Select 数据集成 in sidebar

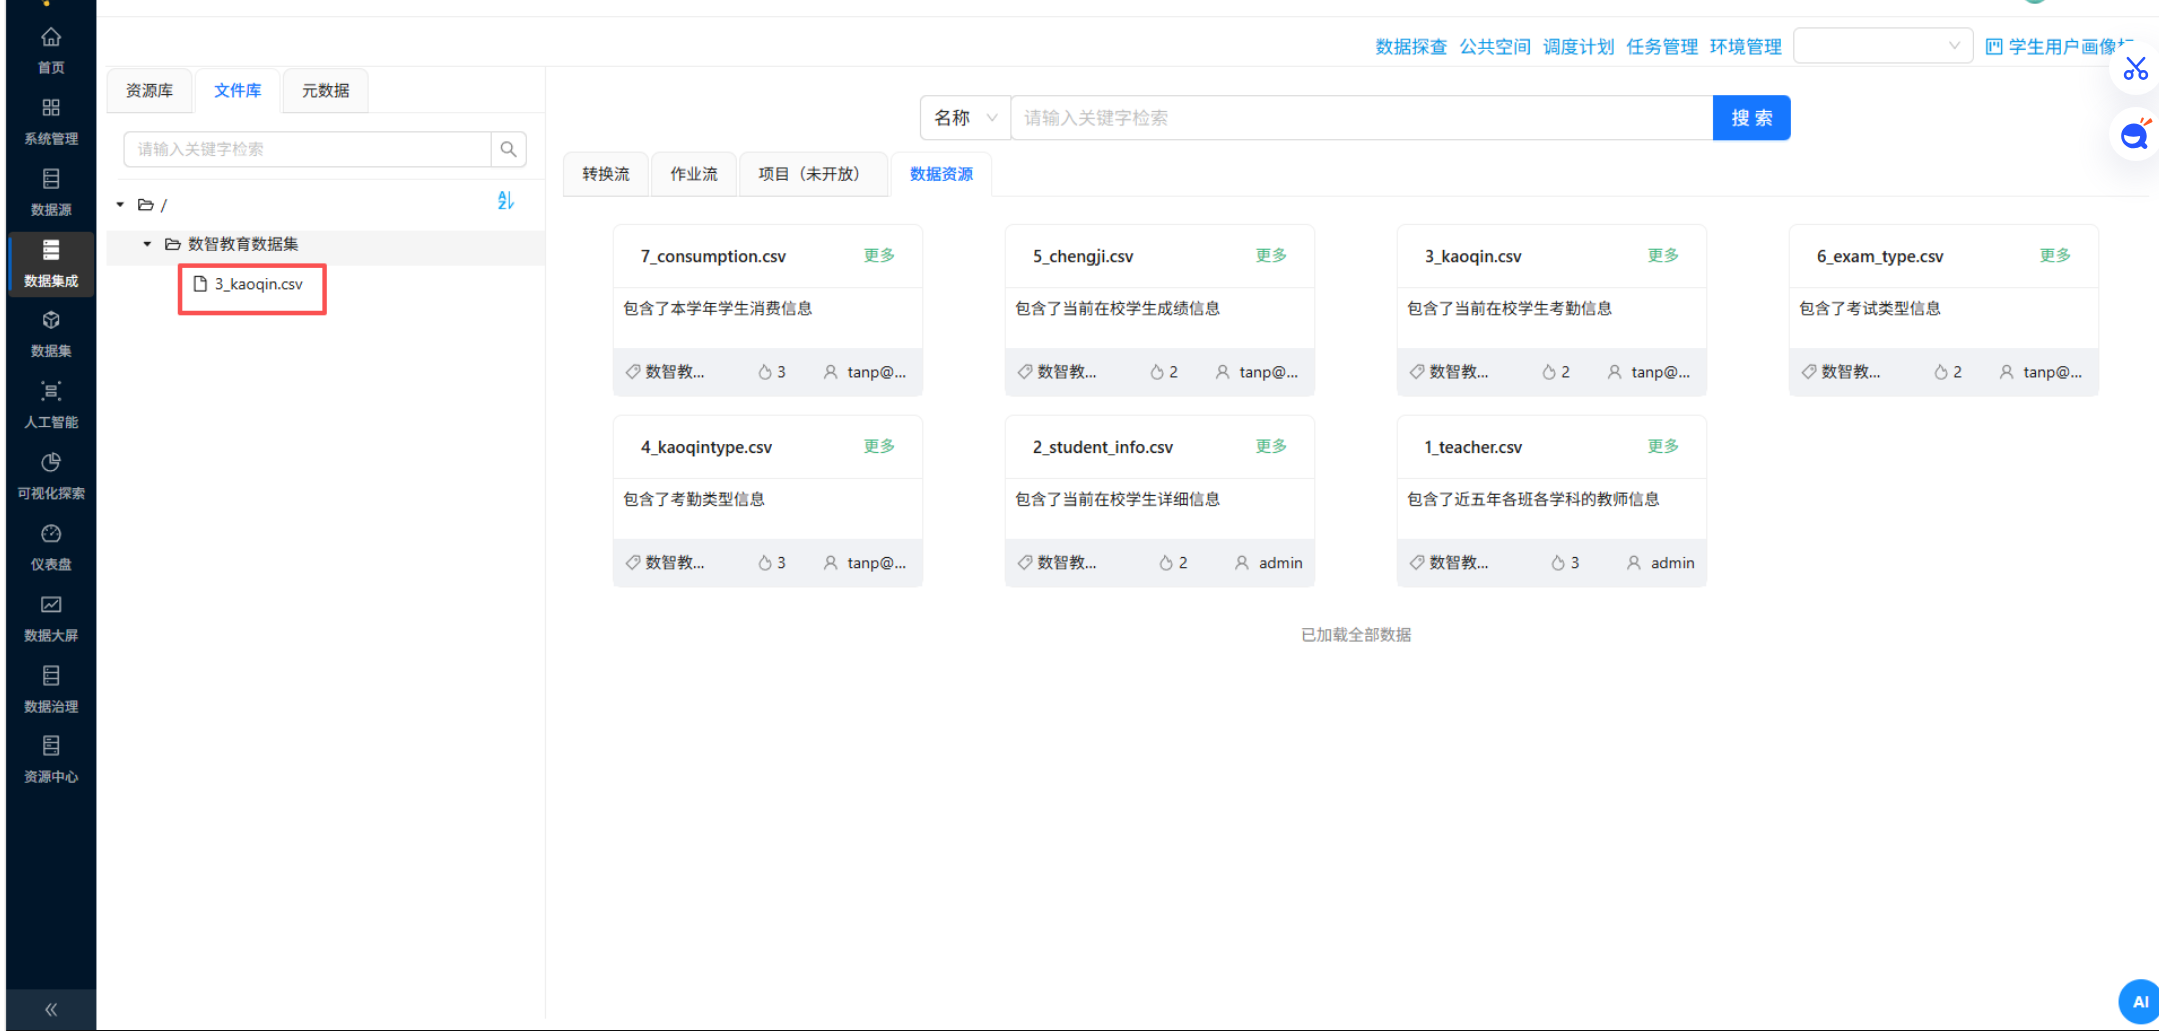(51, 263)
